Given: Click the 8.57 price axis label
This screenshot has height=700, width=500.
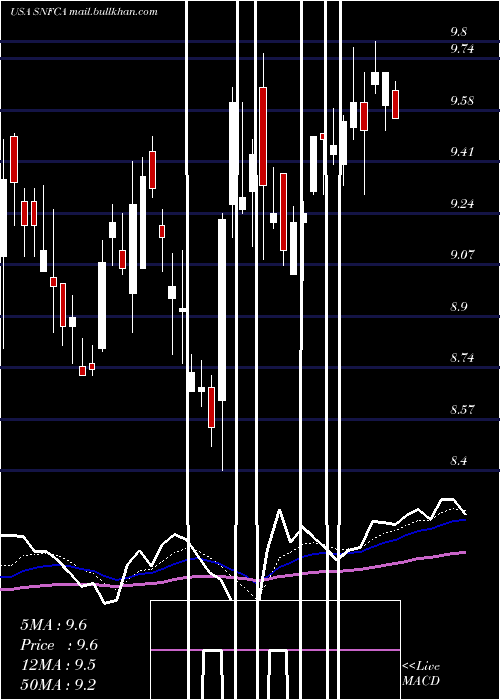Looking at the screenshot, I should point(462,409).
